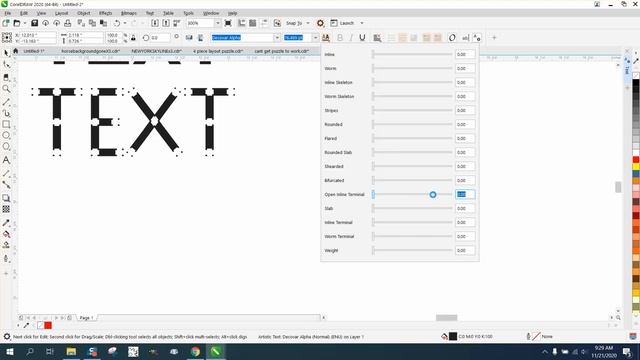Expand the Launch dropdown
640x360 pixels.
(362, 23)
